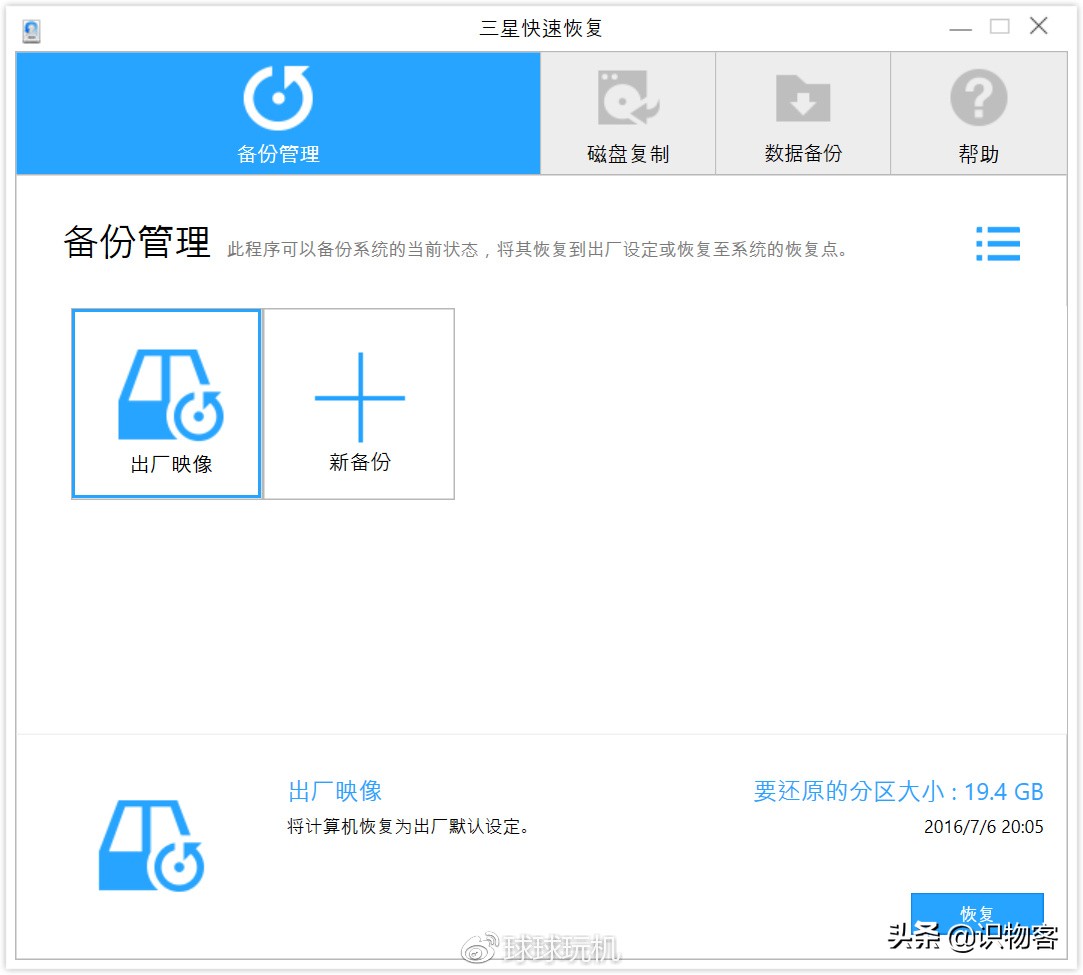
Task: Click the blue list view icon
Action: click(997, 244)
